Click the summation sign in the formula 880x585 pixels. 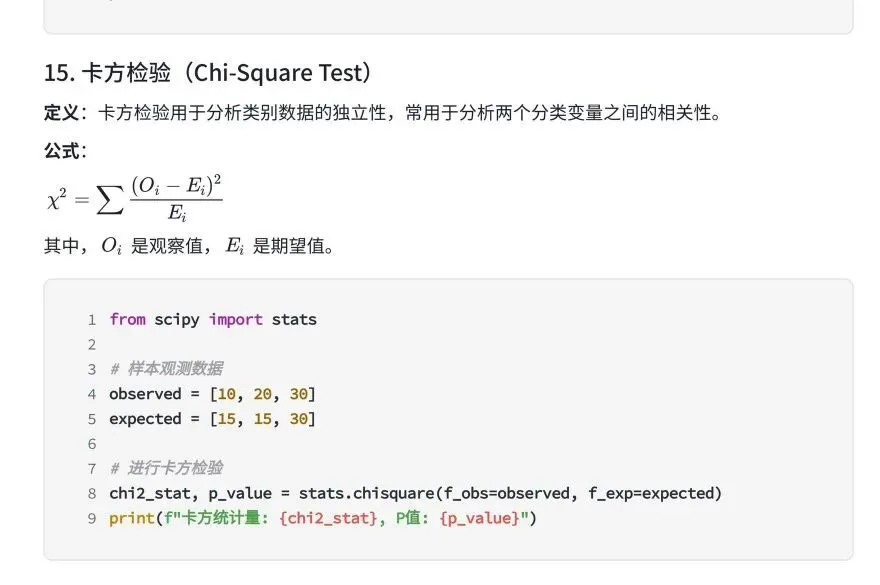[x=108, y=199]
